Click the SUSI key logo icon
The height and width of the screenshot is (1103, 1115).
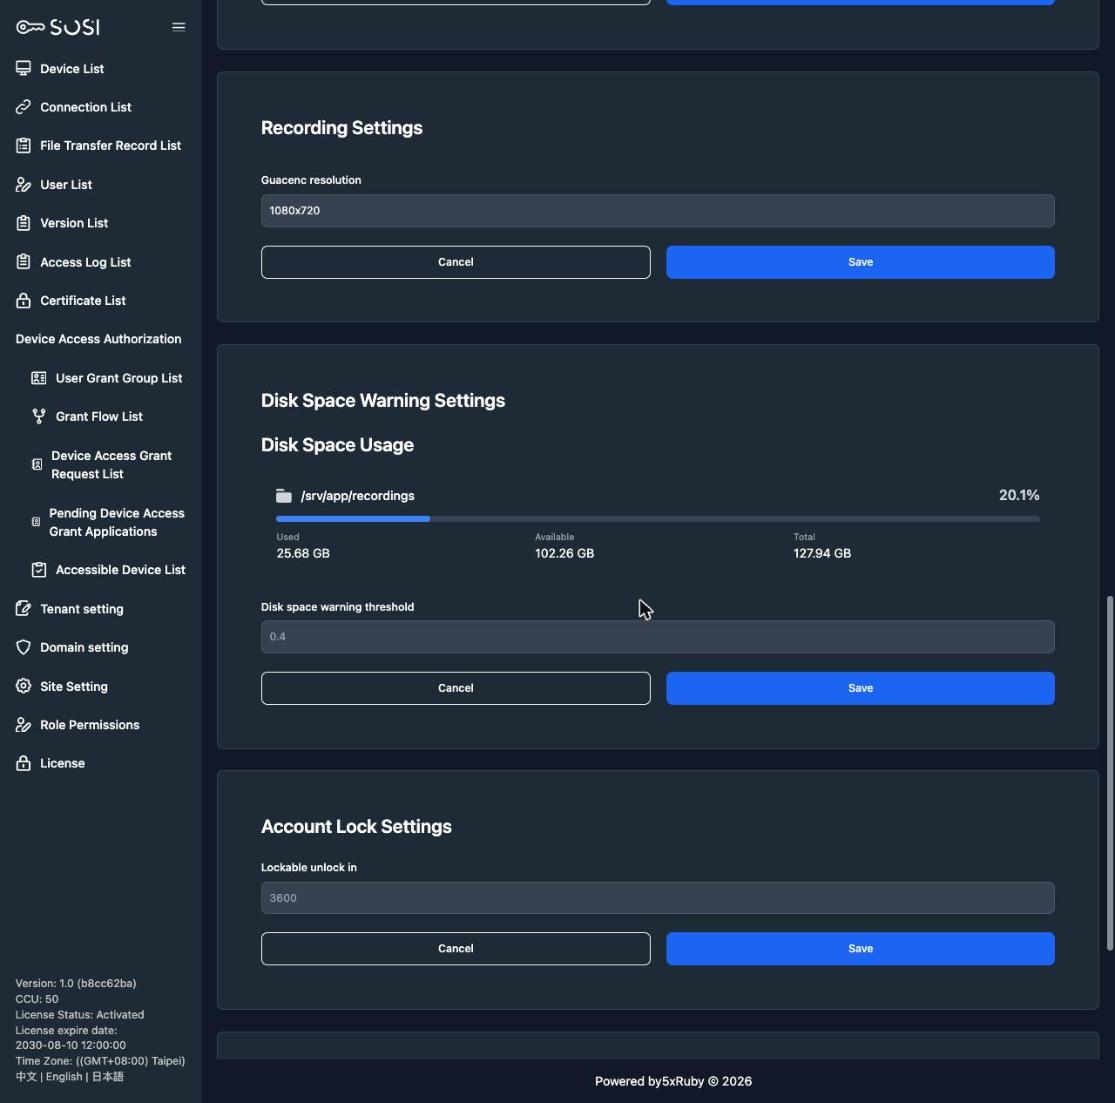tap(31, 27)
